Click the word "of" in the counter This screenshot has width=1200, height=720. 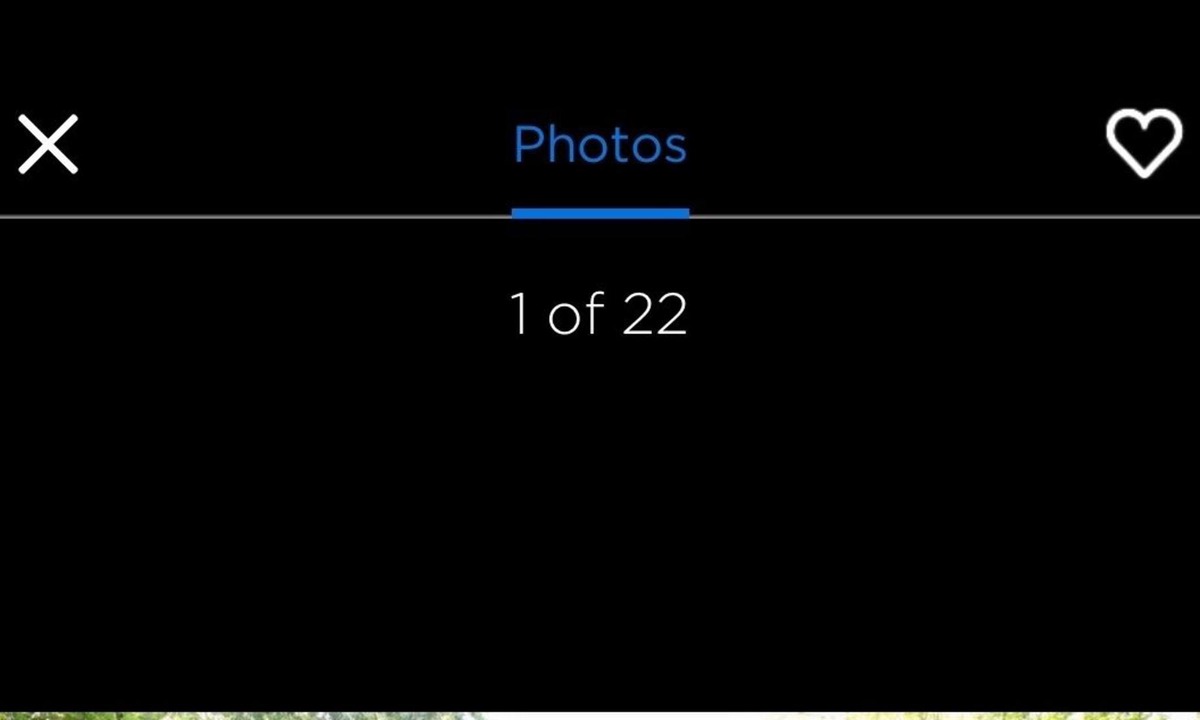577,313
